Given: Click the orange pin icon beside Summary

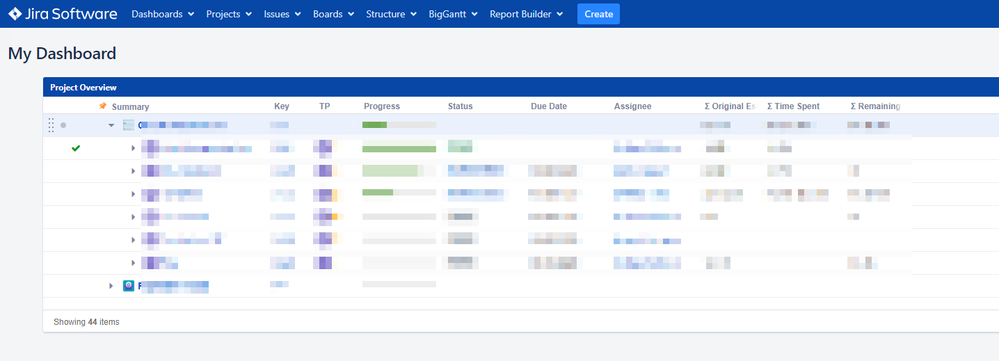Looking at the screenshot, I should pos(103,106).
